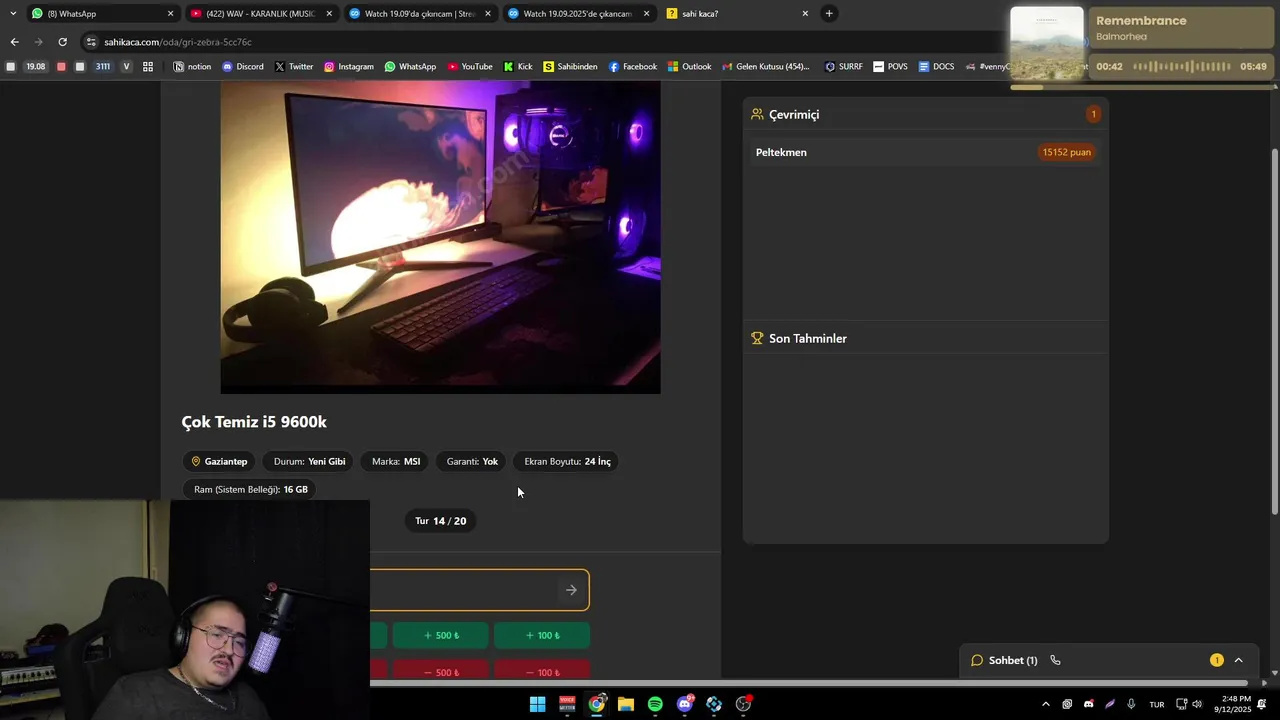Screen dimensions: 1280x720
Task: Click the Çok Temiz i5 9600k title
Action: tap(254, 422)
